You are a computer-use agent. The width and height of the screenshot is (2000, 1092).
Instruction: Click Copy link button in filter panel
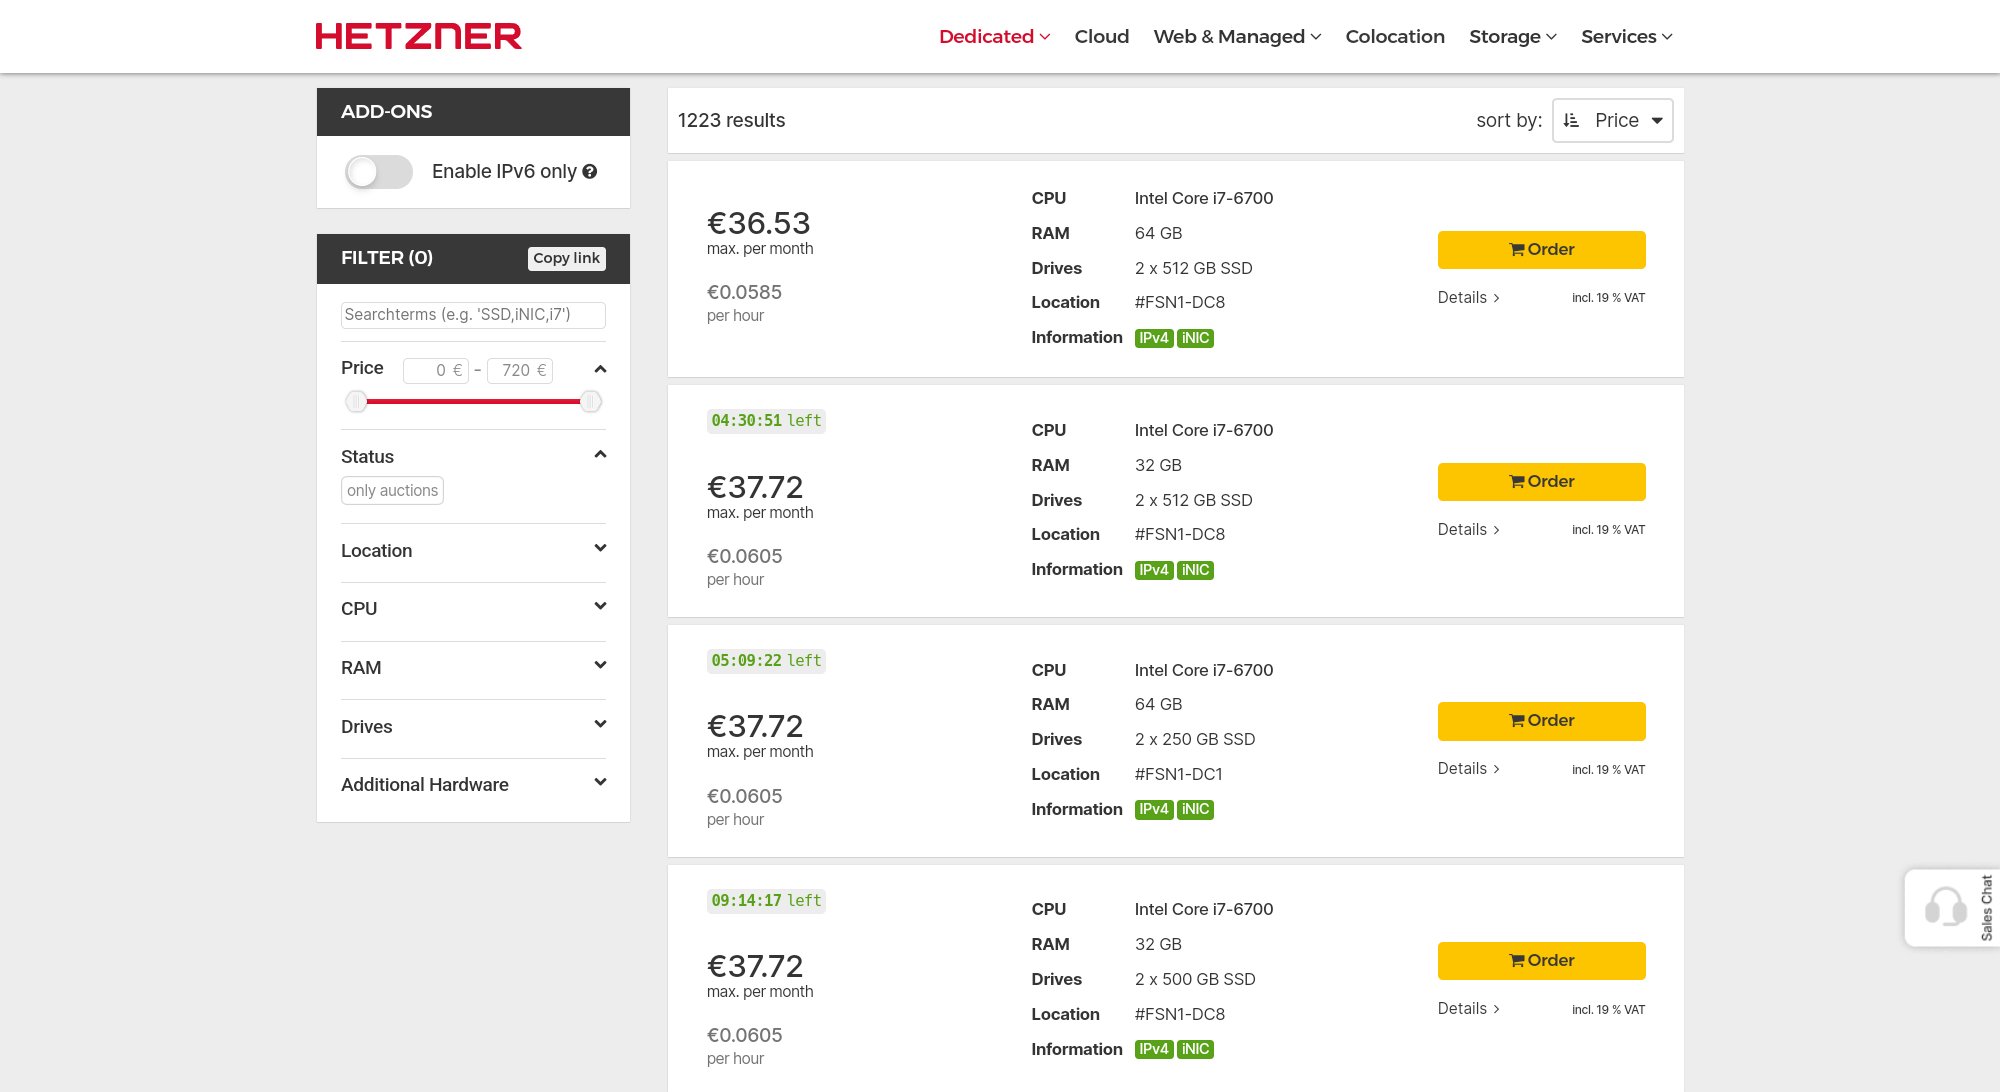565,258
